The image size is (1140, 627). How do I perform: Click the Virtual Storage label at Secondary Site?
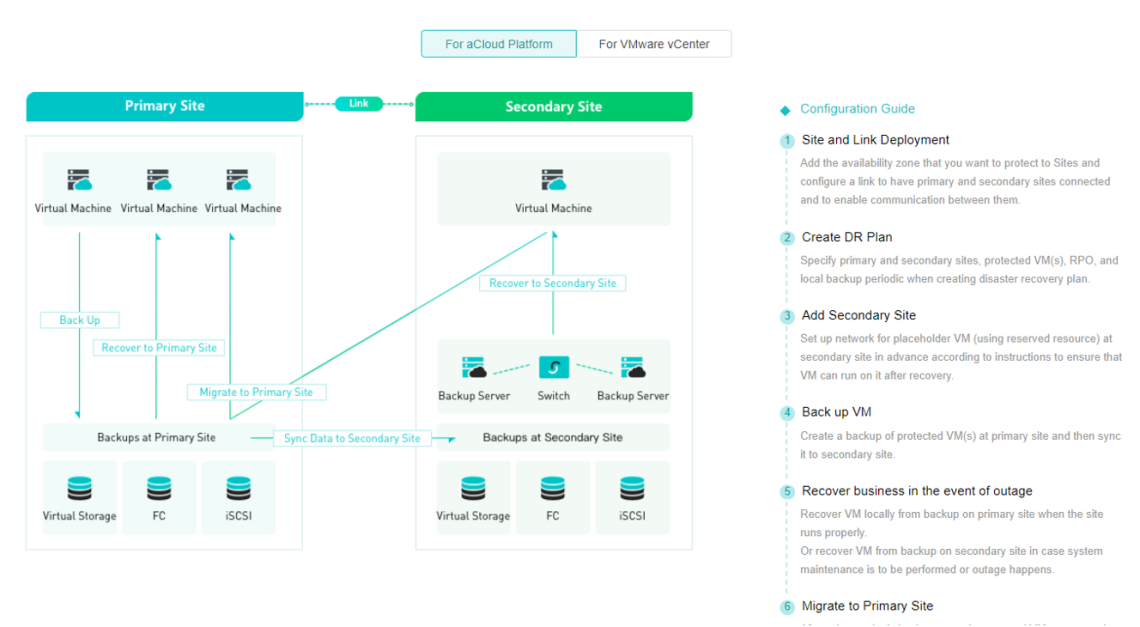point(473,516)
